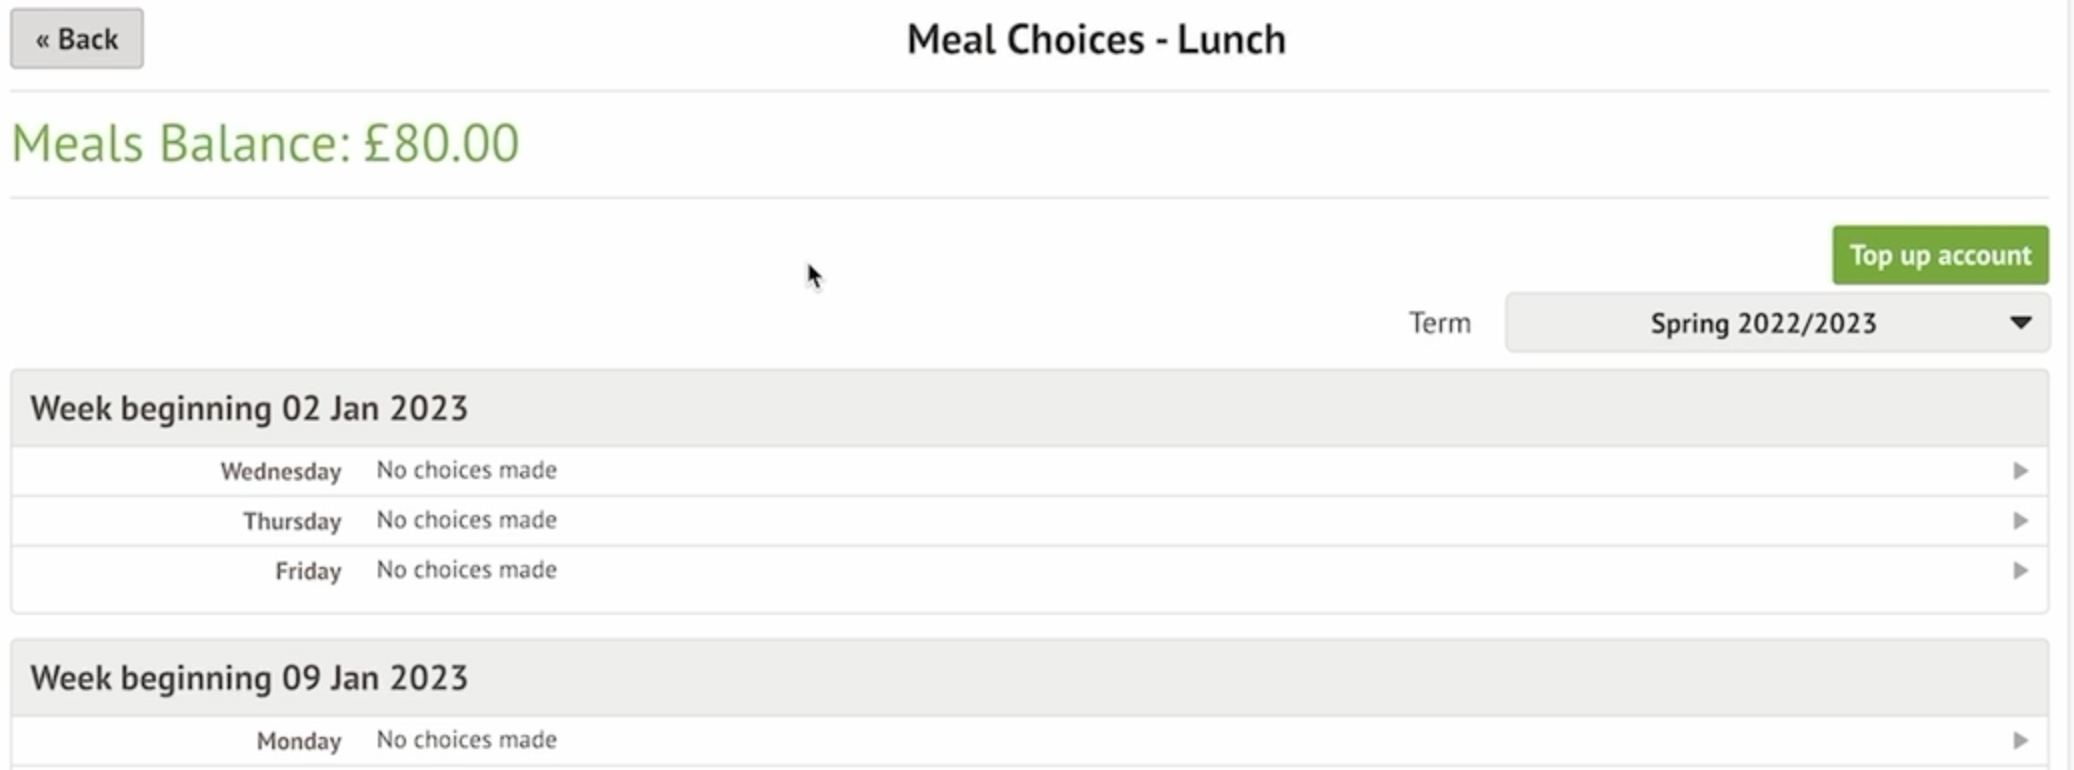Click the Meal Choices - Lunch title

pyautogui.click(x=1096, y=40)
